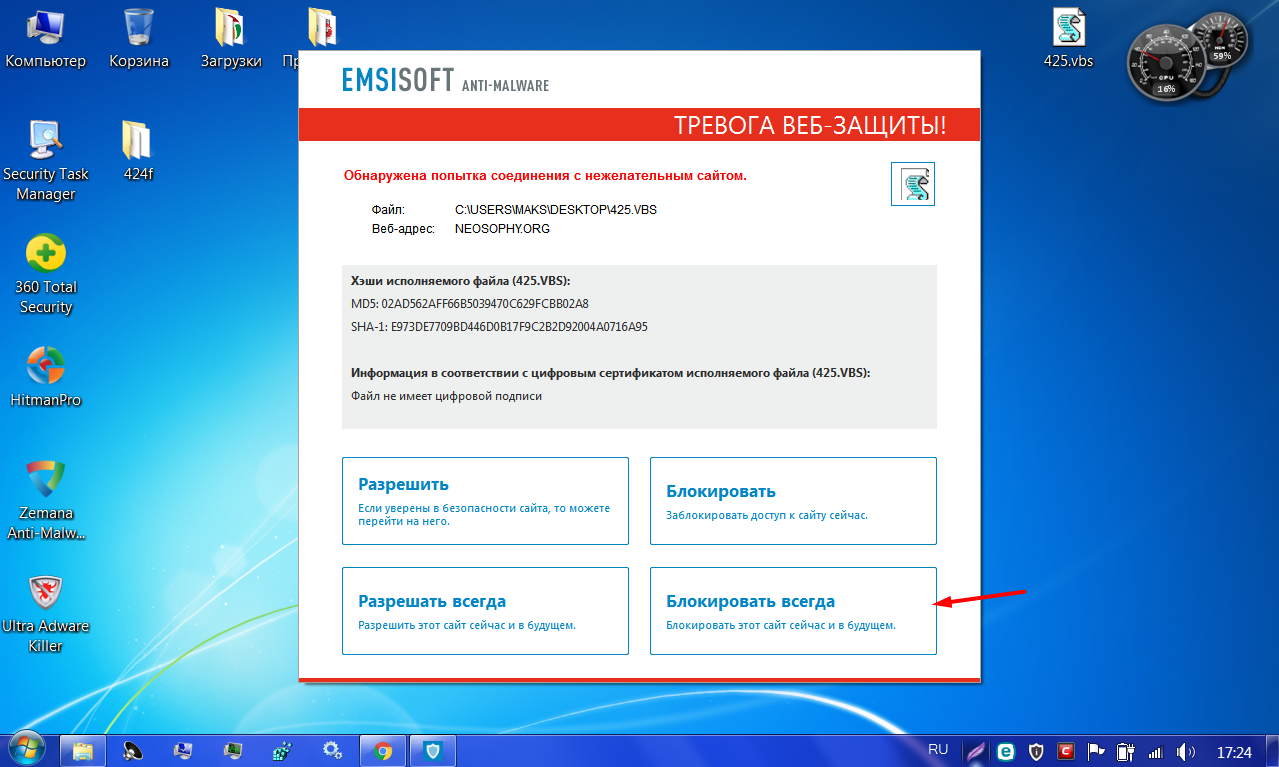
Task: Click the gears settings taskbar icon
Action: tap(332, 750)
